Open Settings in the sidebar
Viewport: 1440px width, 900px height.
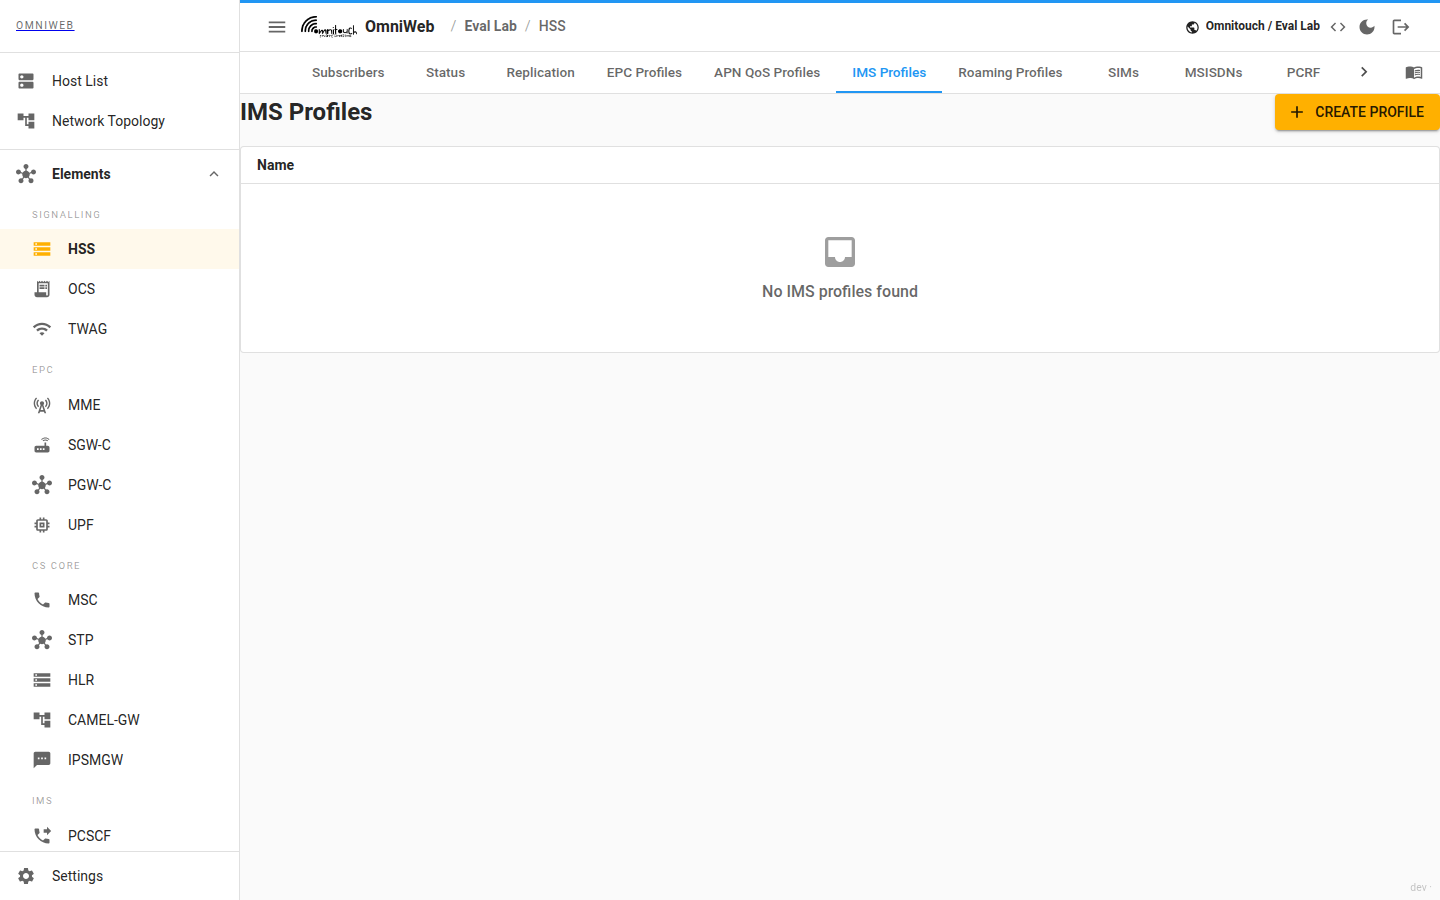[x=120, y=876]
